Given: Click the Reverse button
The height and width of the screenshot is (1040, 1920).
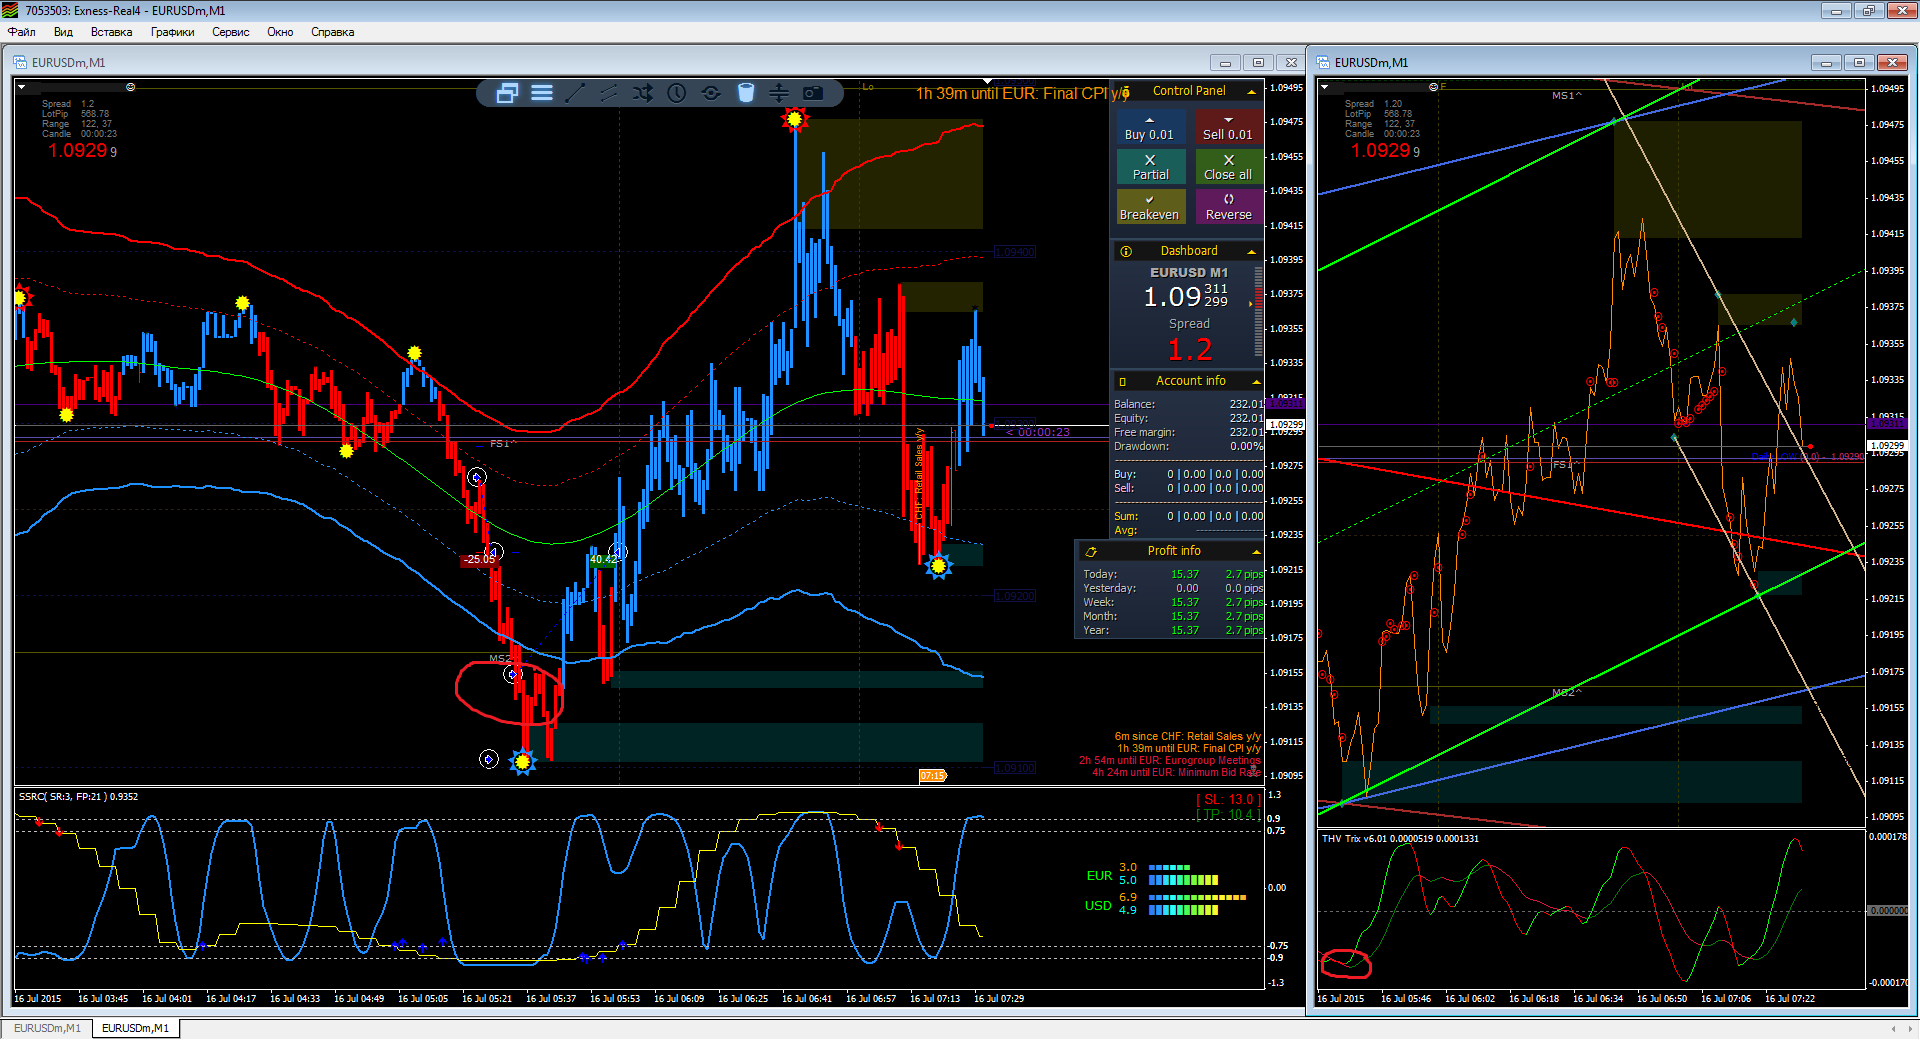Looking at the screenshot, I should click(x=1228, y=207).
